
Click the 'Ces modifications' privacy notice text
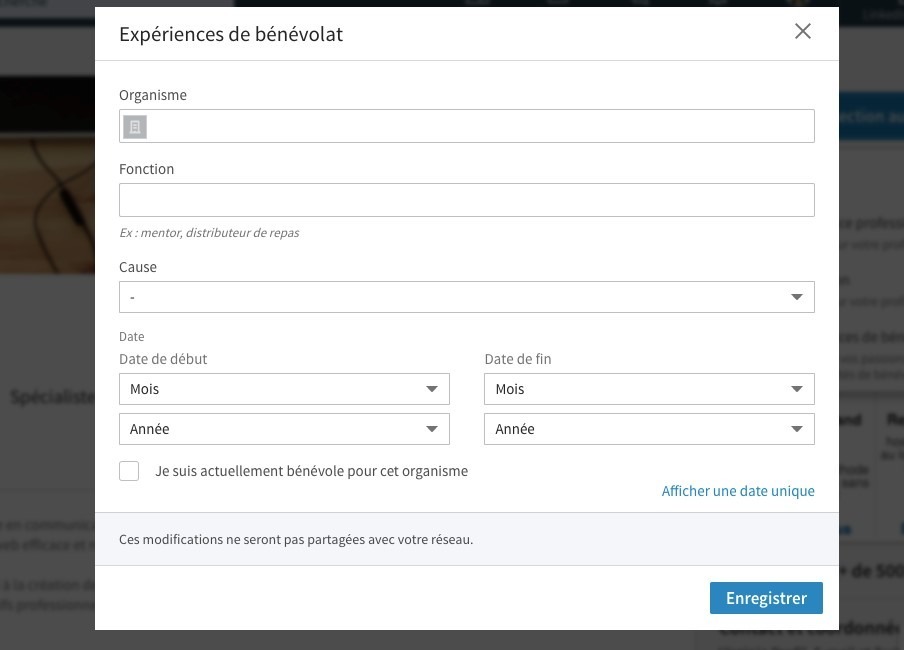296,539
